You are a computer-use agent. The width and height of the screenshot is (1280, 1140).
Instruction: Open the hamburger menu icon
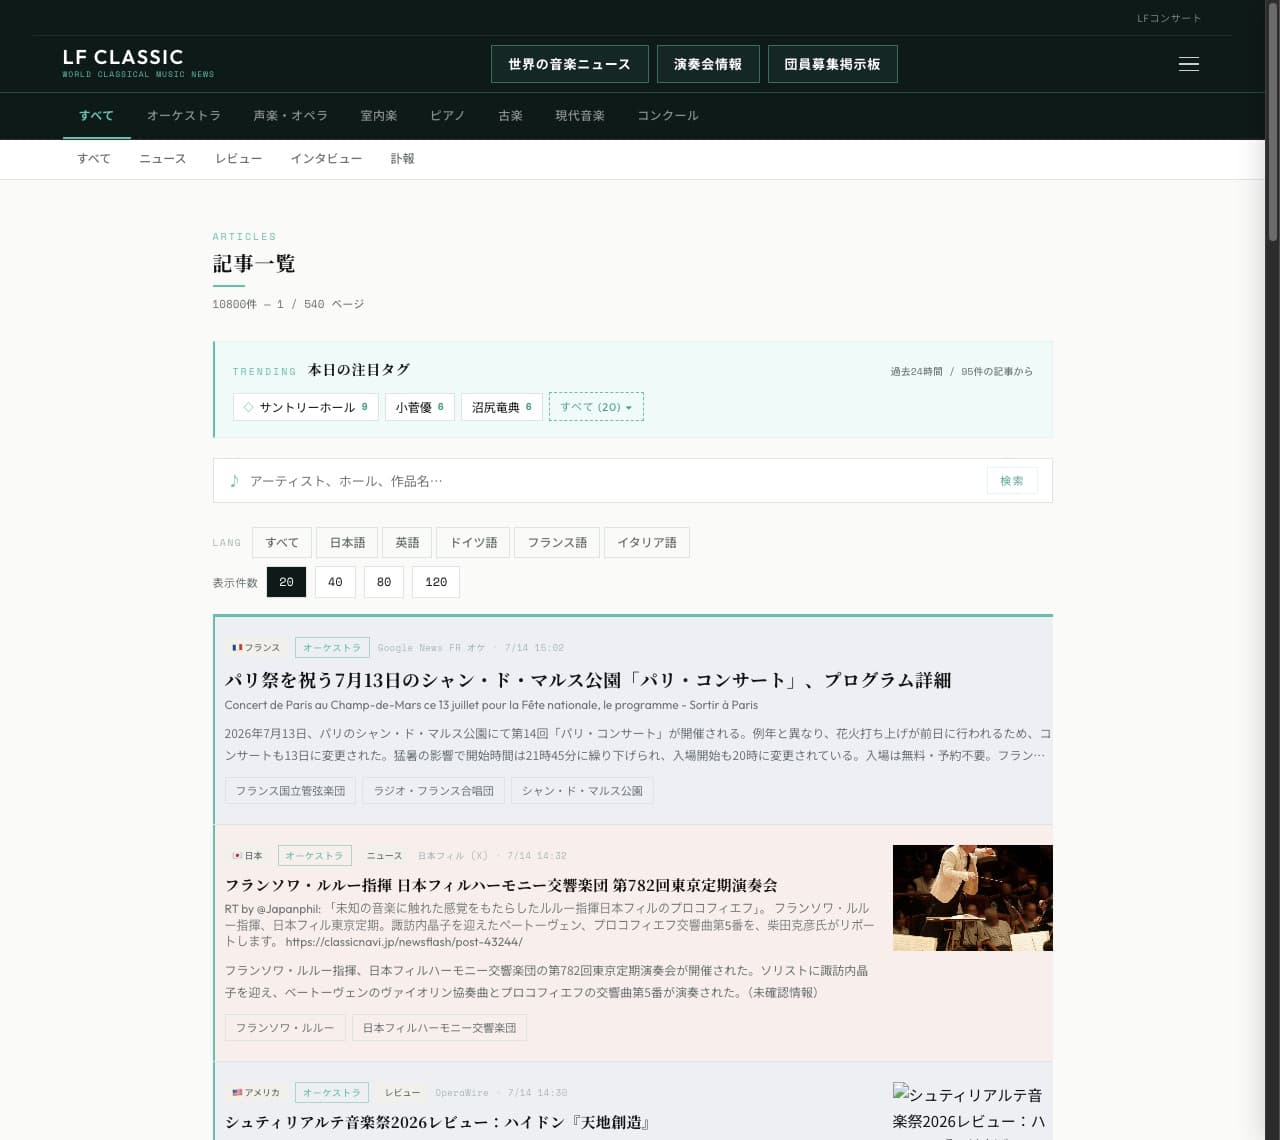point(1188,64)
